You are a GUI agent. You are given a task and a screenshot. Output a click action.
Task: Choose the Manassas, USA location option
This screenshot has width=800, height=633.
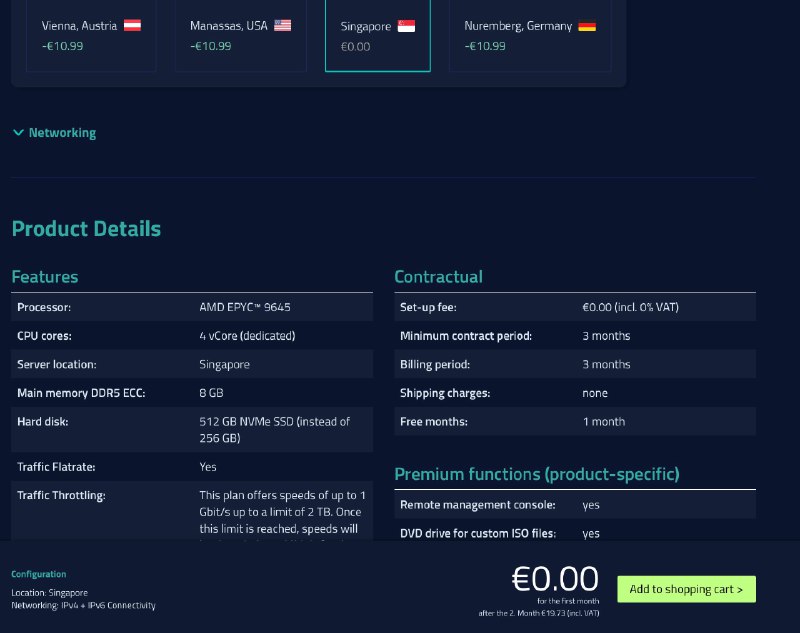coord(240,36)
